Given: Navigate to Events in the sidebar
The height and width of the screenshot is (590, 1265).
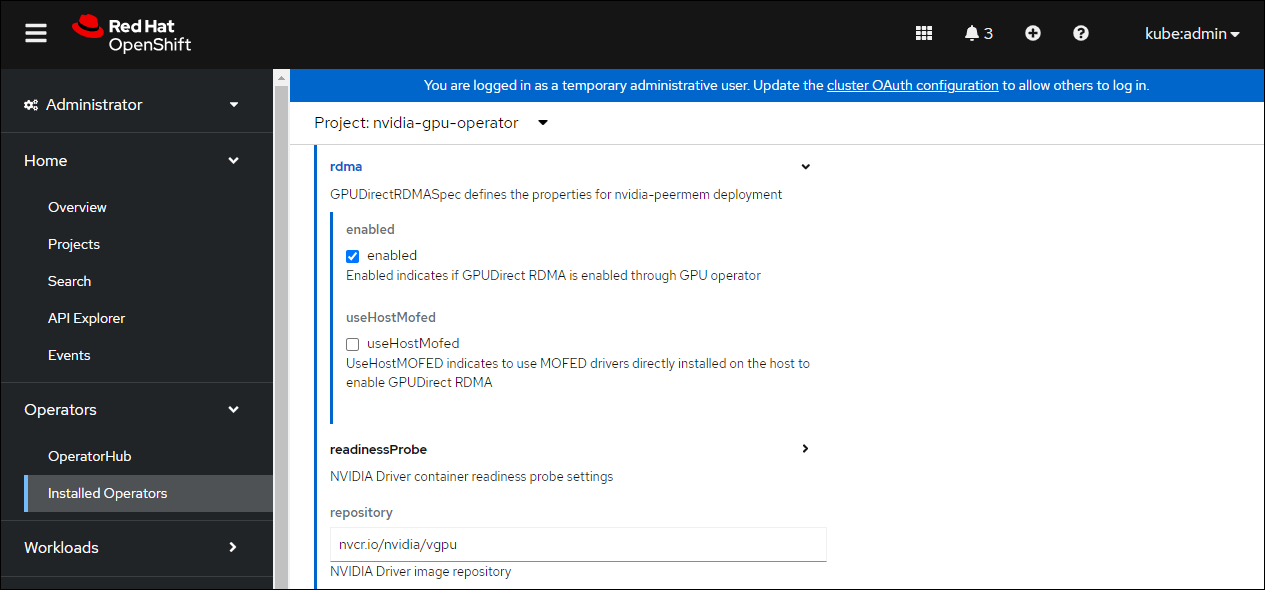Looking at the screenshot, I should coord(69,355).
